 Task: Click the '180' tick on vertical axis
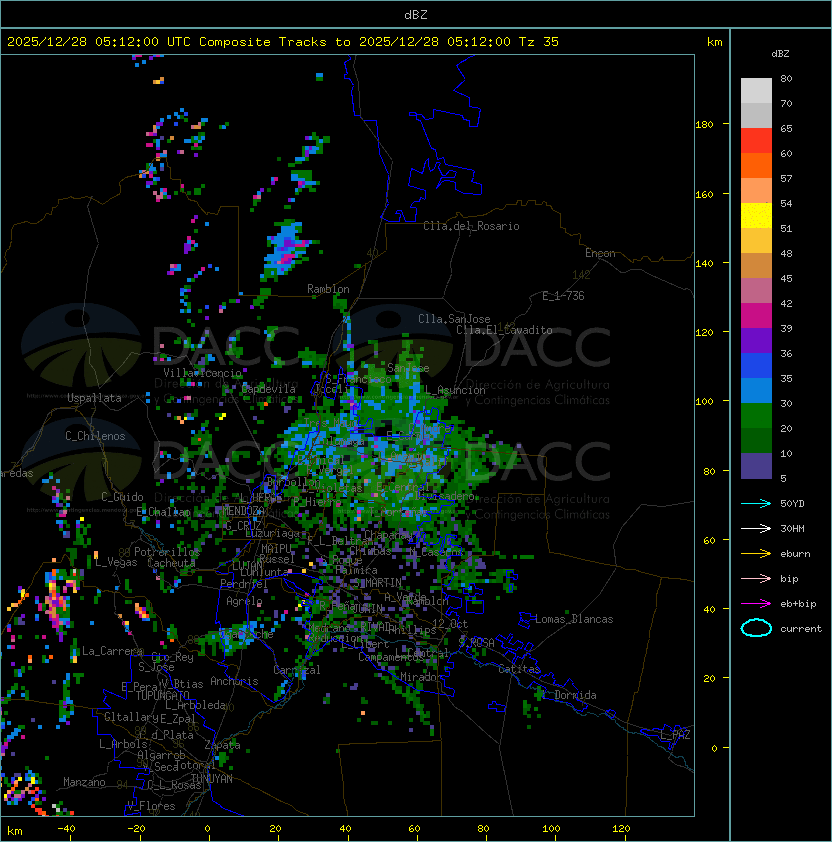[x=704, y=125]
